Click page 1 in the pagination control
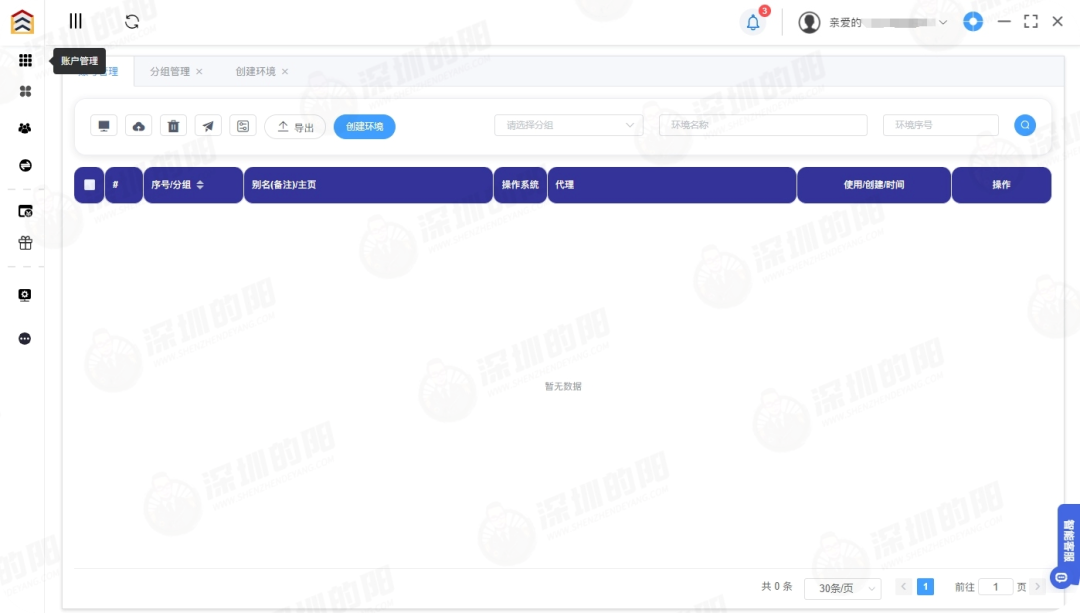This screenshot has width=1080, height=613. point(925,587)
